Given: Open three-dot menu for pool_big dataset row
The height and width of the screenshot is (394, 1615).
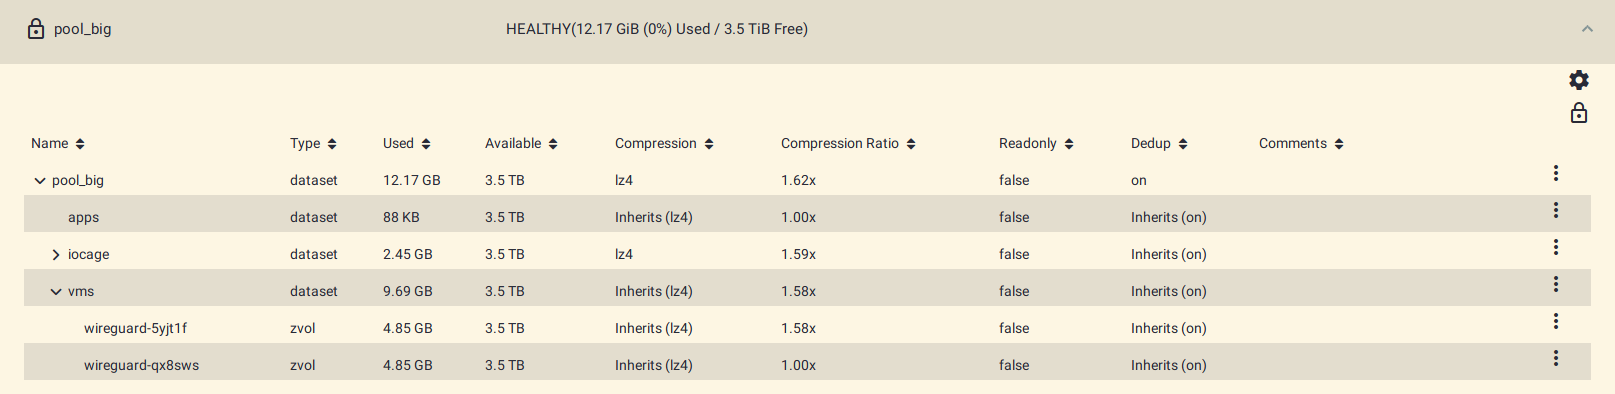Looking at the screenshot, I should click(x=1556, y=173).
